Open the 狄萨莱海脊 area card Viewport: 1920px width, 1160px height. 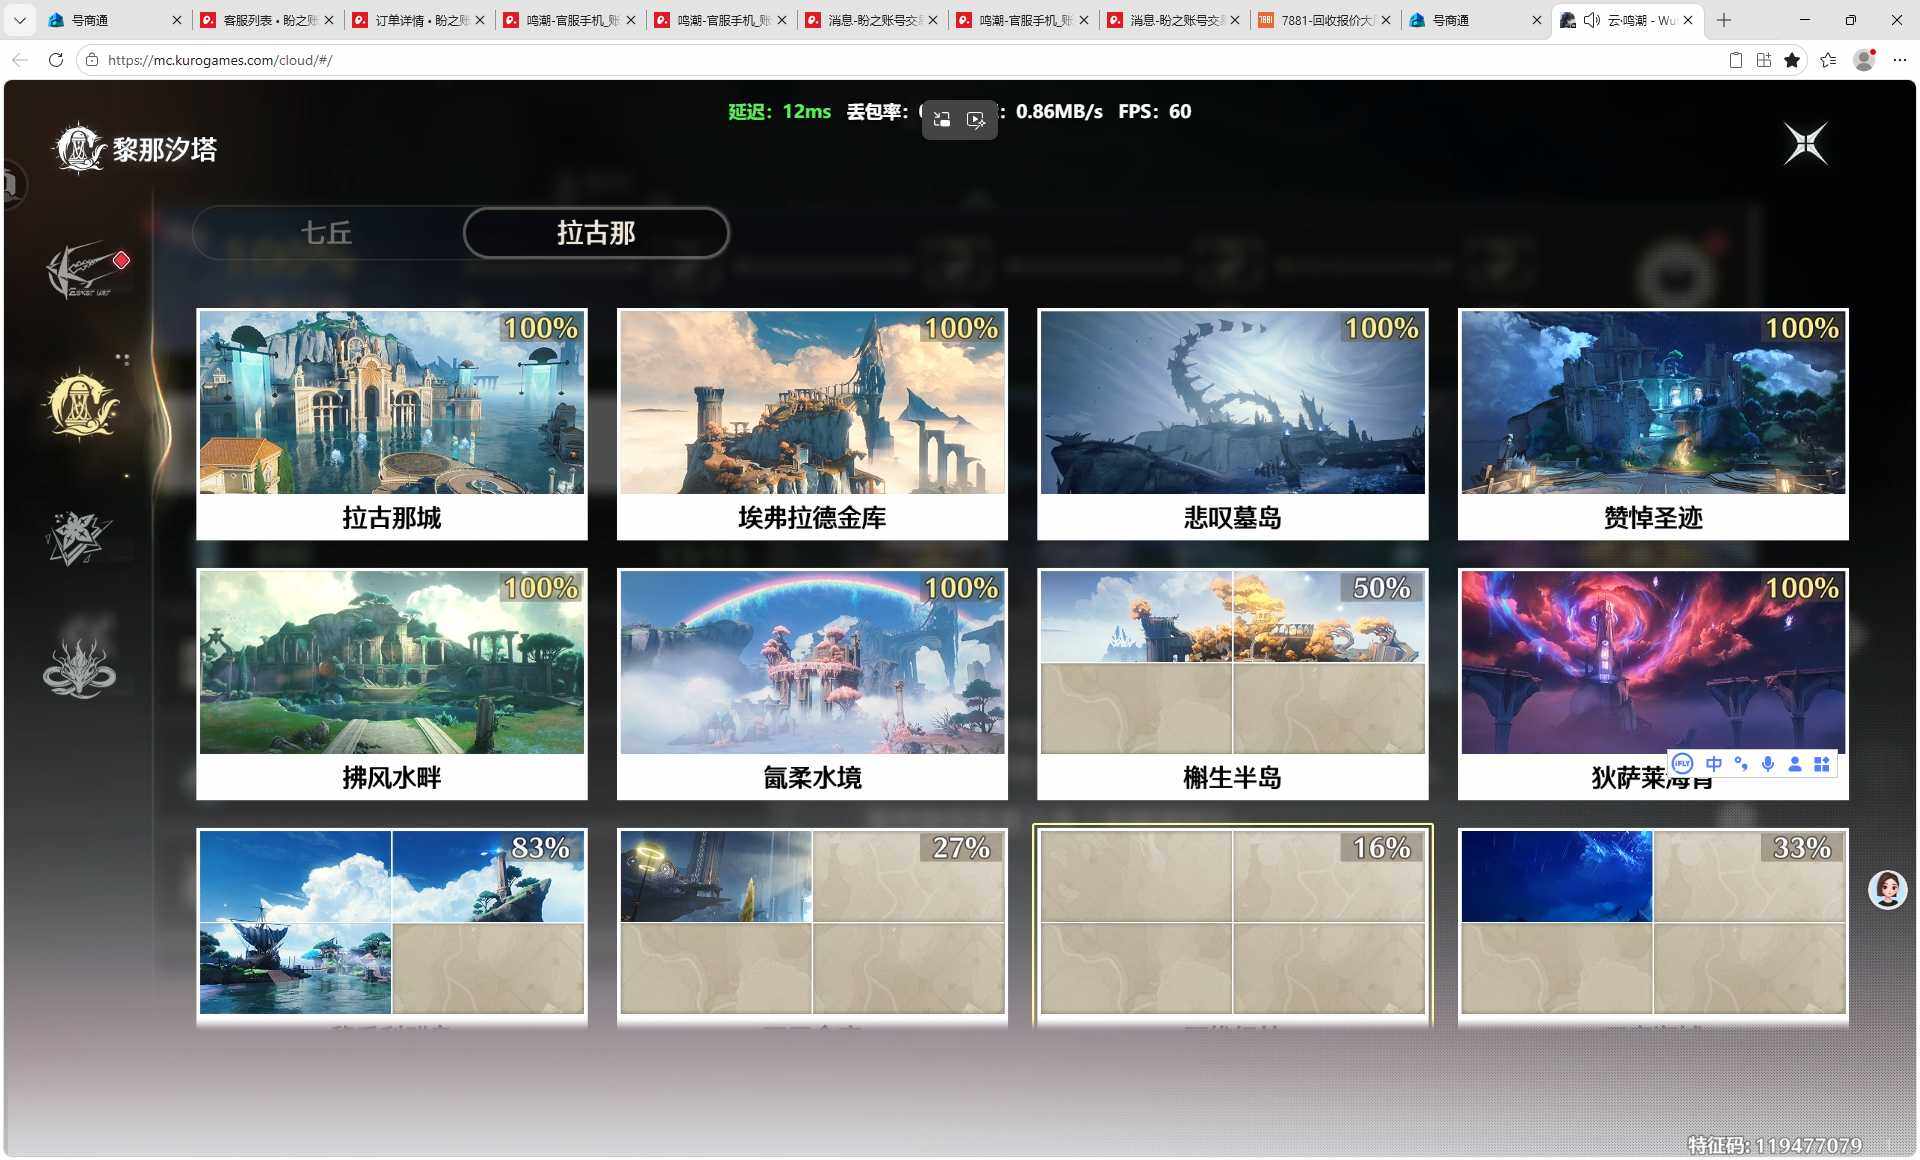[1653, 684]
